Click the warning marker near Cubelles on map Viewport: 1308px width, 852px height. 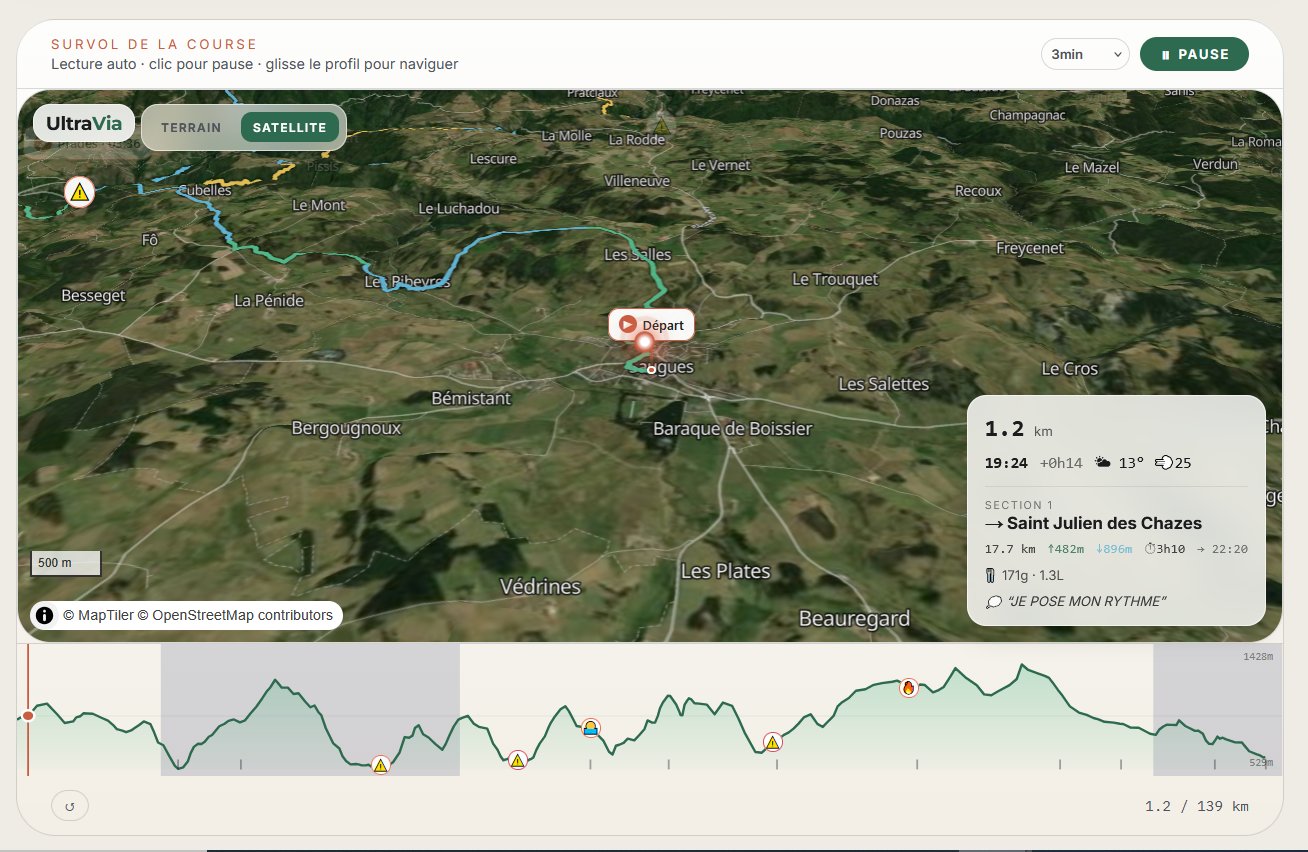pyautogui.click(x=79, y=192)
